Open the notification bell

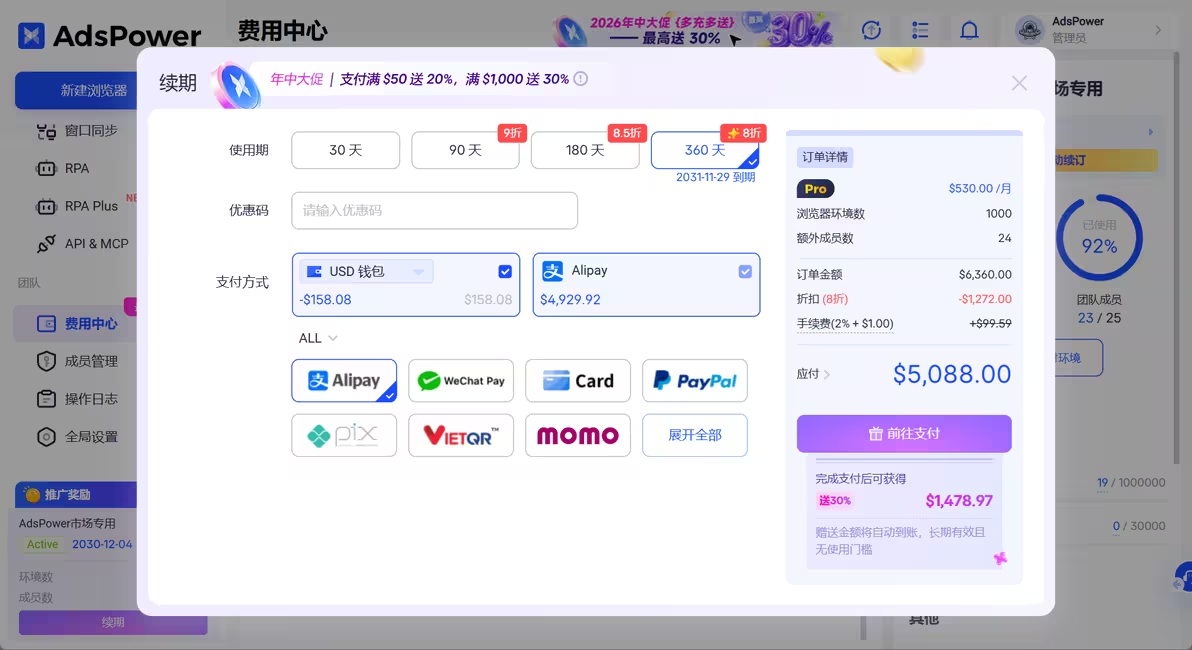pos(969,30)
